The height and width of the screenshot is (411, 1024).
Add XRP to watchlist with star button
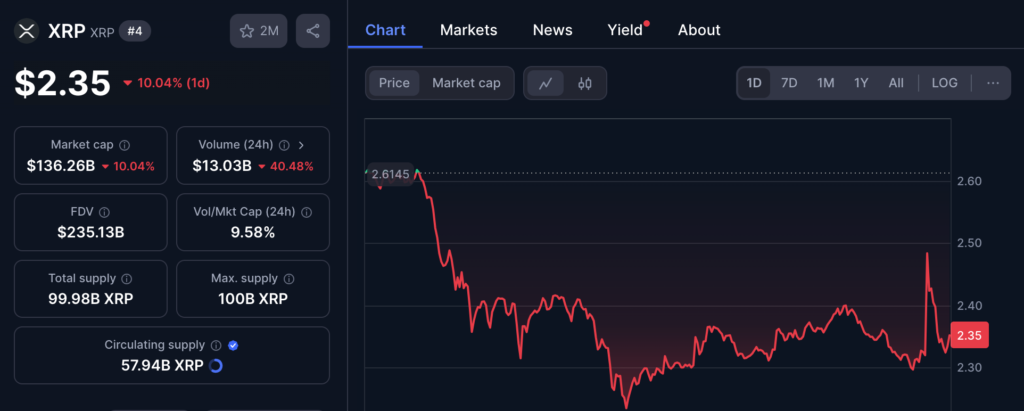pos(259,31)
